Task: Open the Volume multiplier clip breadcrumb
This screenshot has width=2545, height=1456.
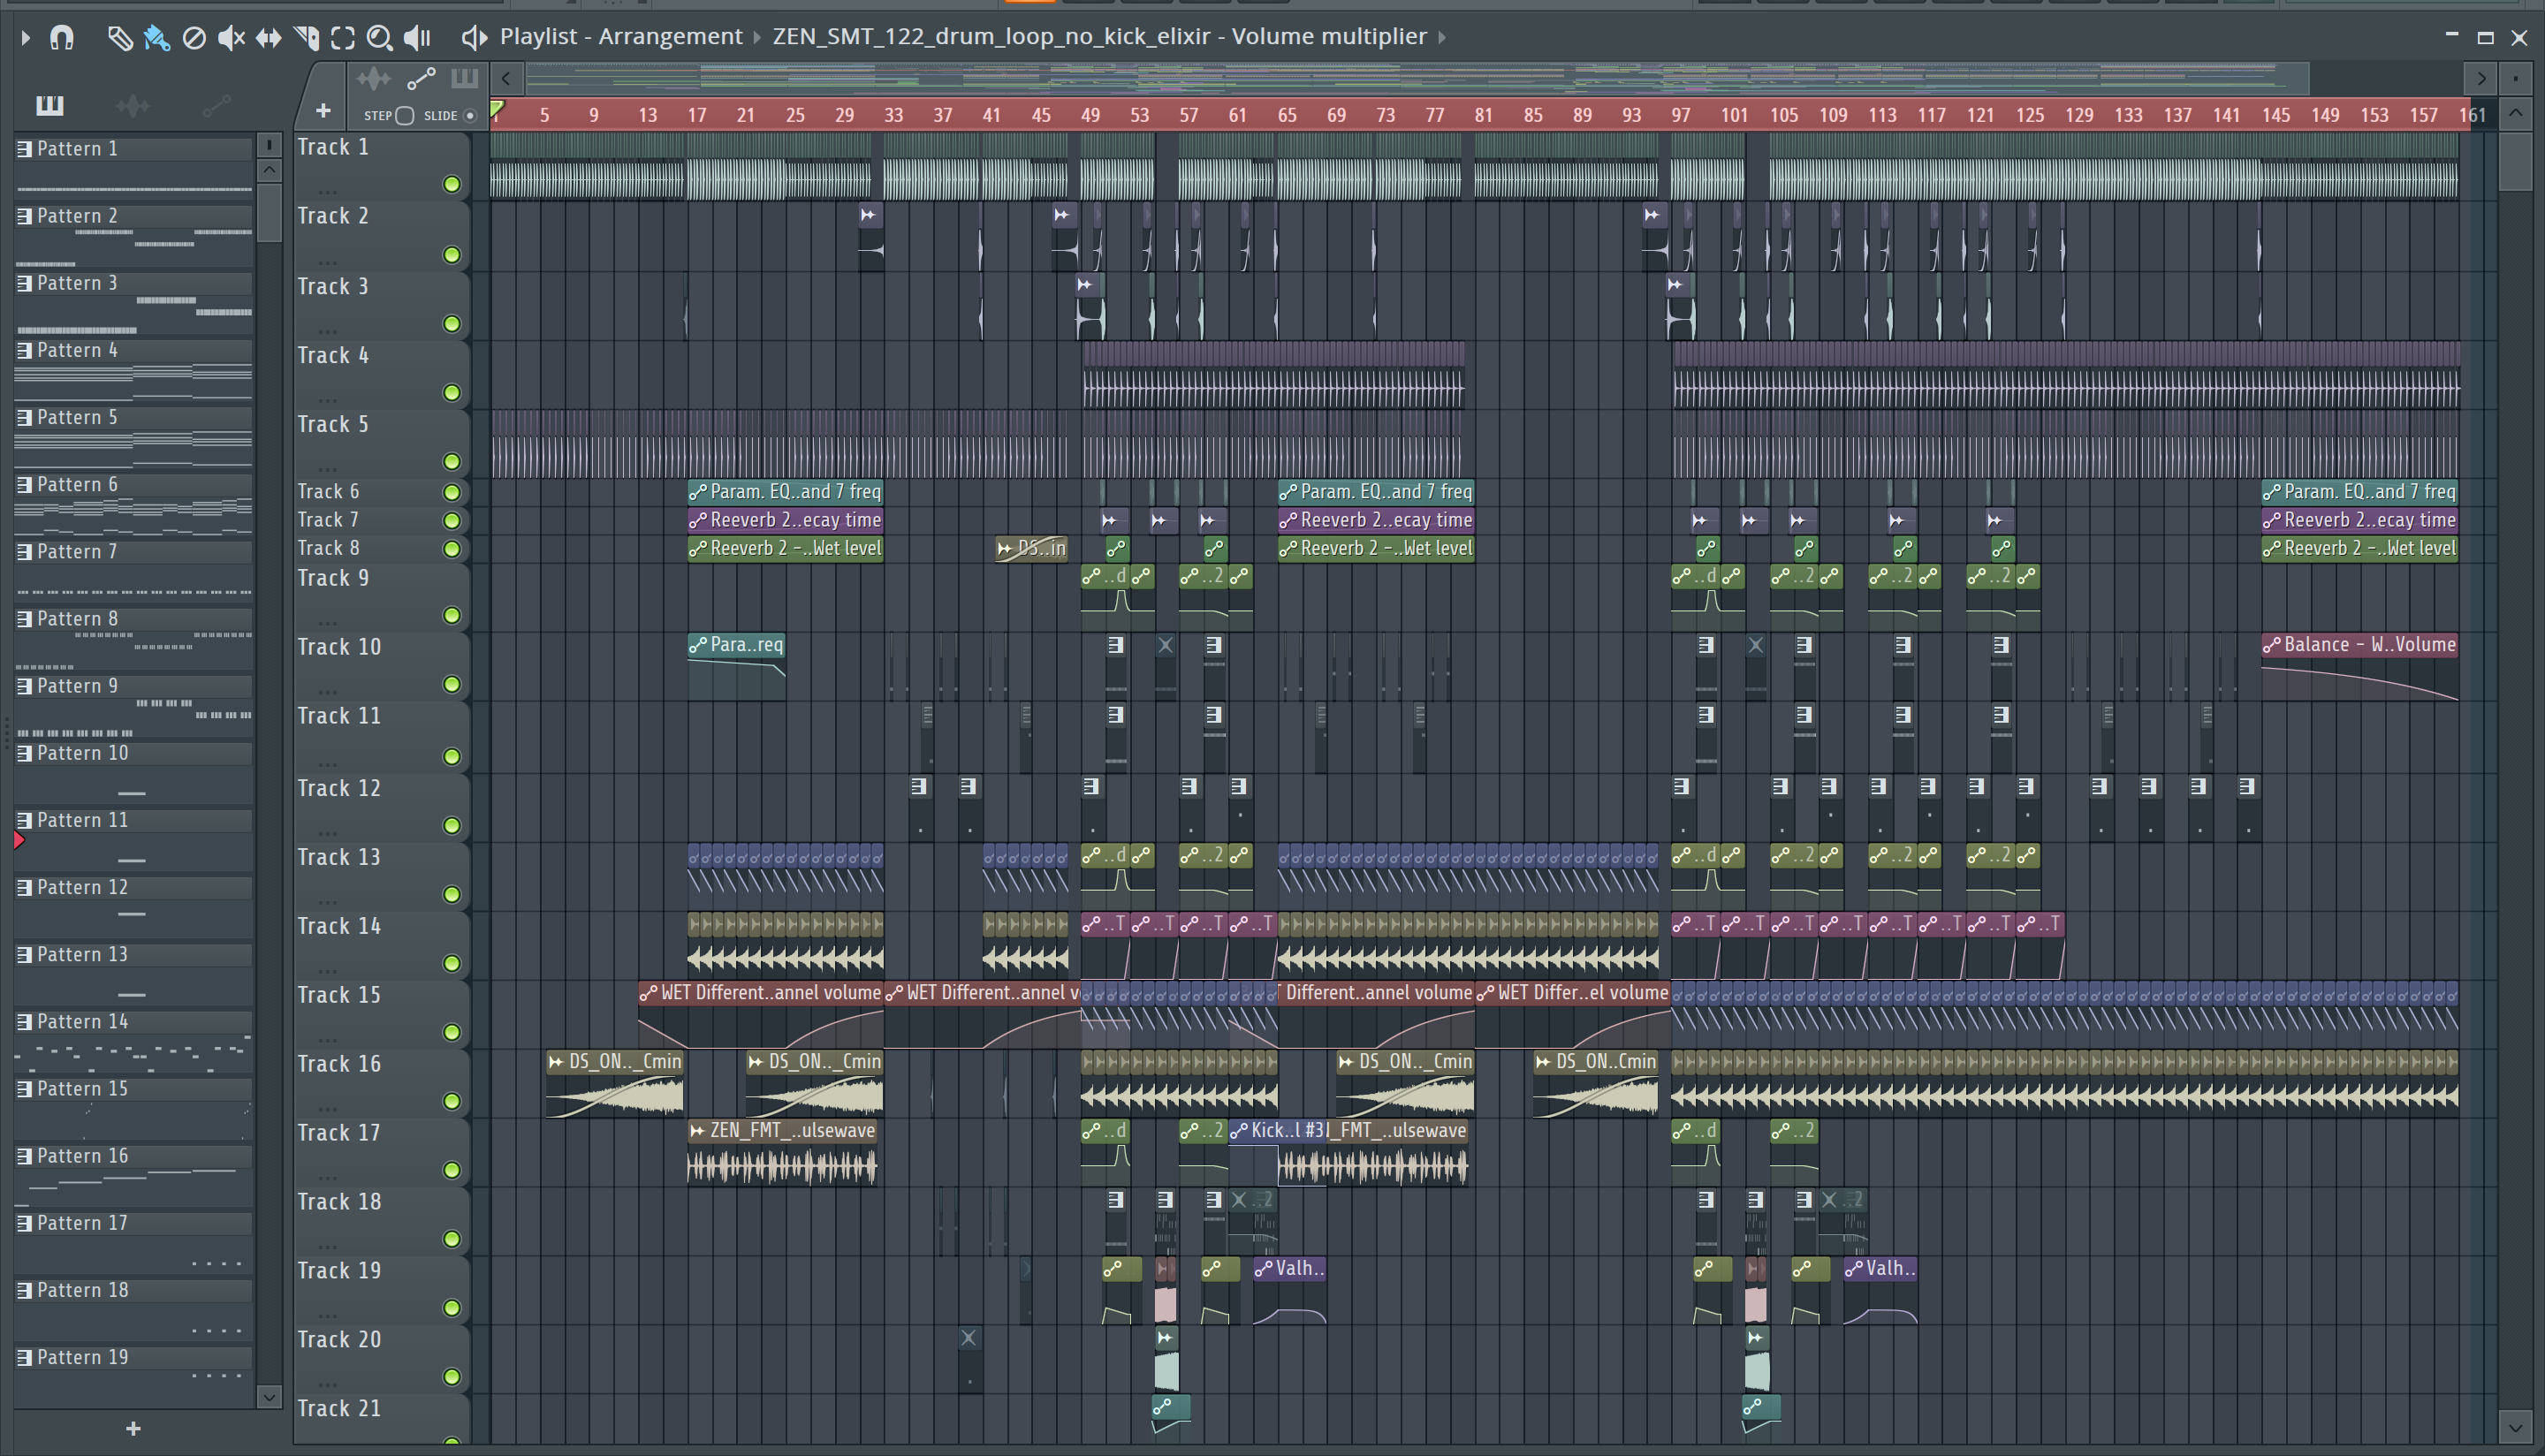Action: tap(1099, 37)
